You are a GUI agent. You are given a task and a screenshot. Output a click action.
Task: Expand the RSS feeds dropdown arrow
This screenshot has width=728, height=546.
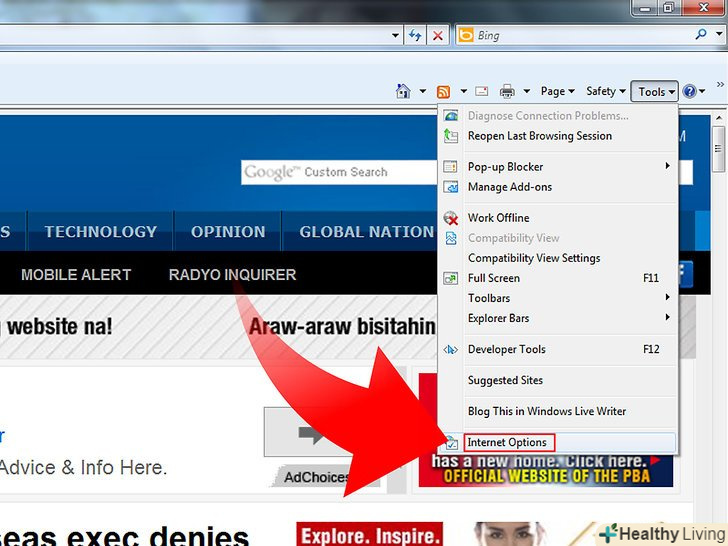pos(463,91)
